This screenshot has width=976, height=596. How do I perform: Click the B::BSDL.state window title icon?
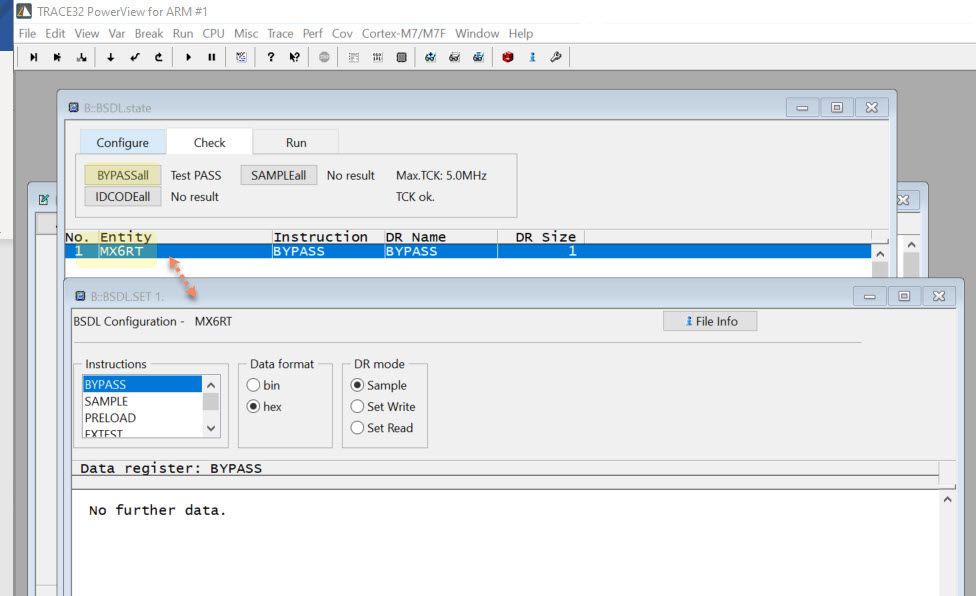(x=73, y=108)
